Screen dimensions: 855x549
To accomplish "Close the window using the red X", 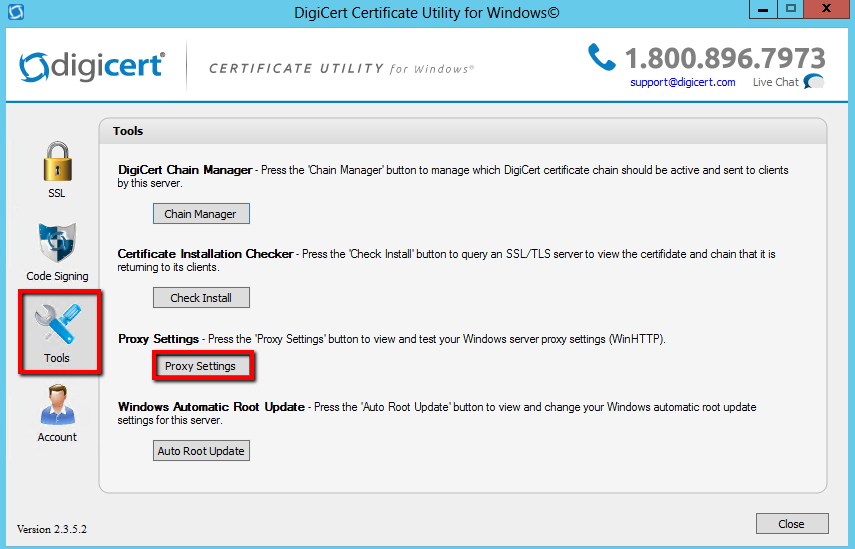I will tap(829, 9).
